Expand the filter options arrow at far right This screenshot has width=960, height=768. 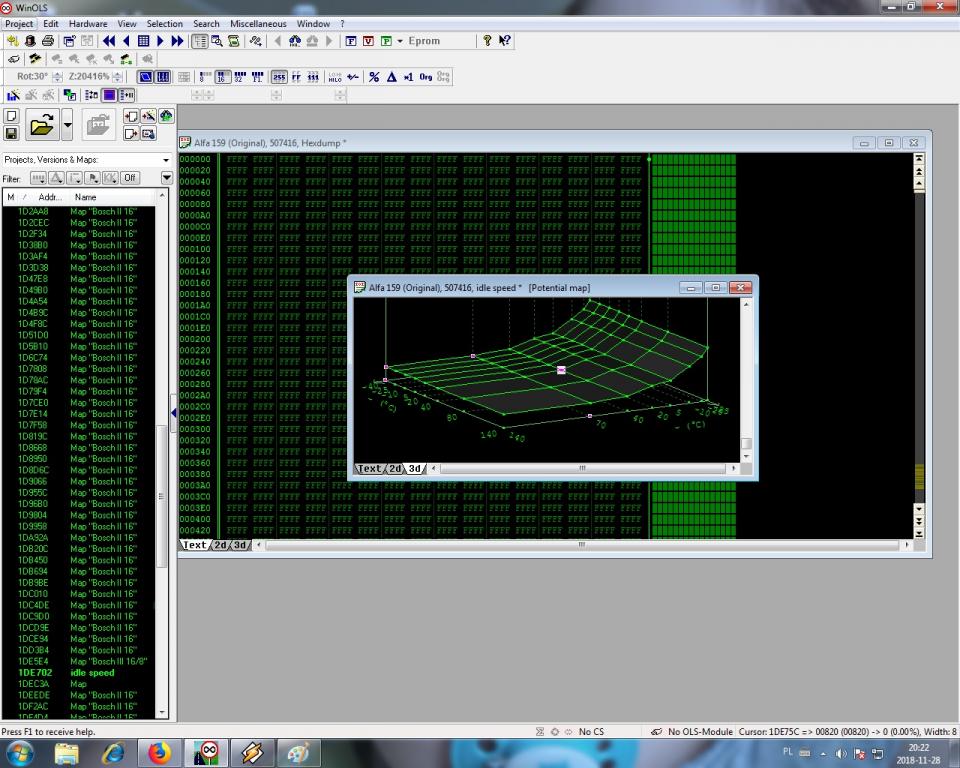click(x=167, y=178)
